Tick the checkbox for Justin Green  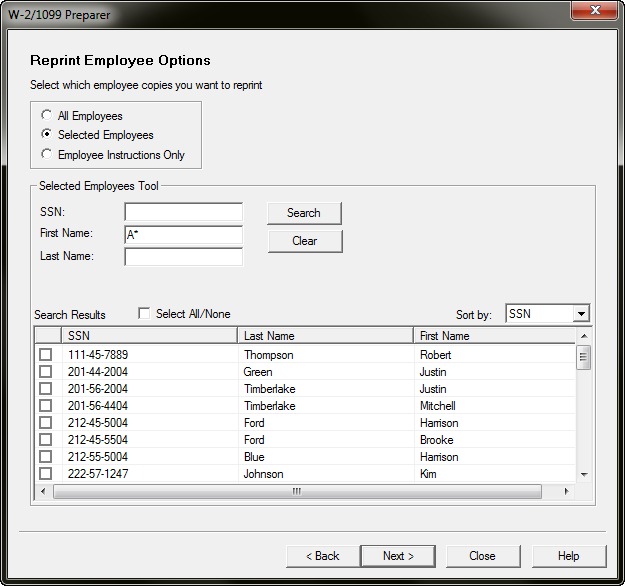(45, 372)
